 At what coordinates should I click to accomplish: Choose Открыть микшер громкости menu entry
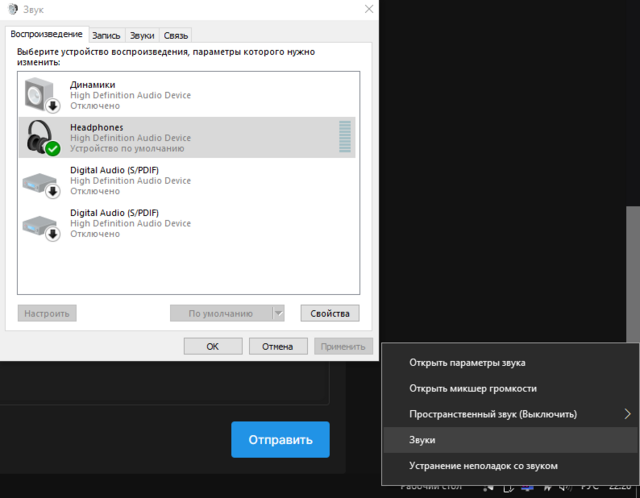click(472, 388)
